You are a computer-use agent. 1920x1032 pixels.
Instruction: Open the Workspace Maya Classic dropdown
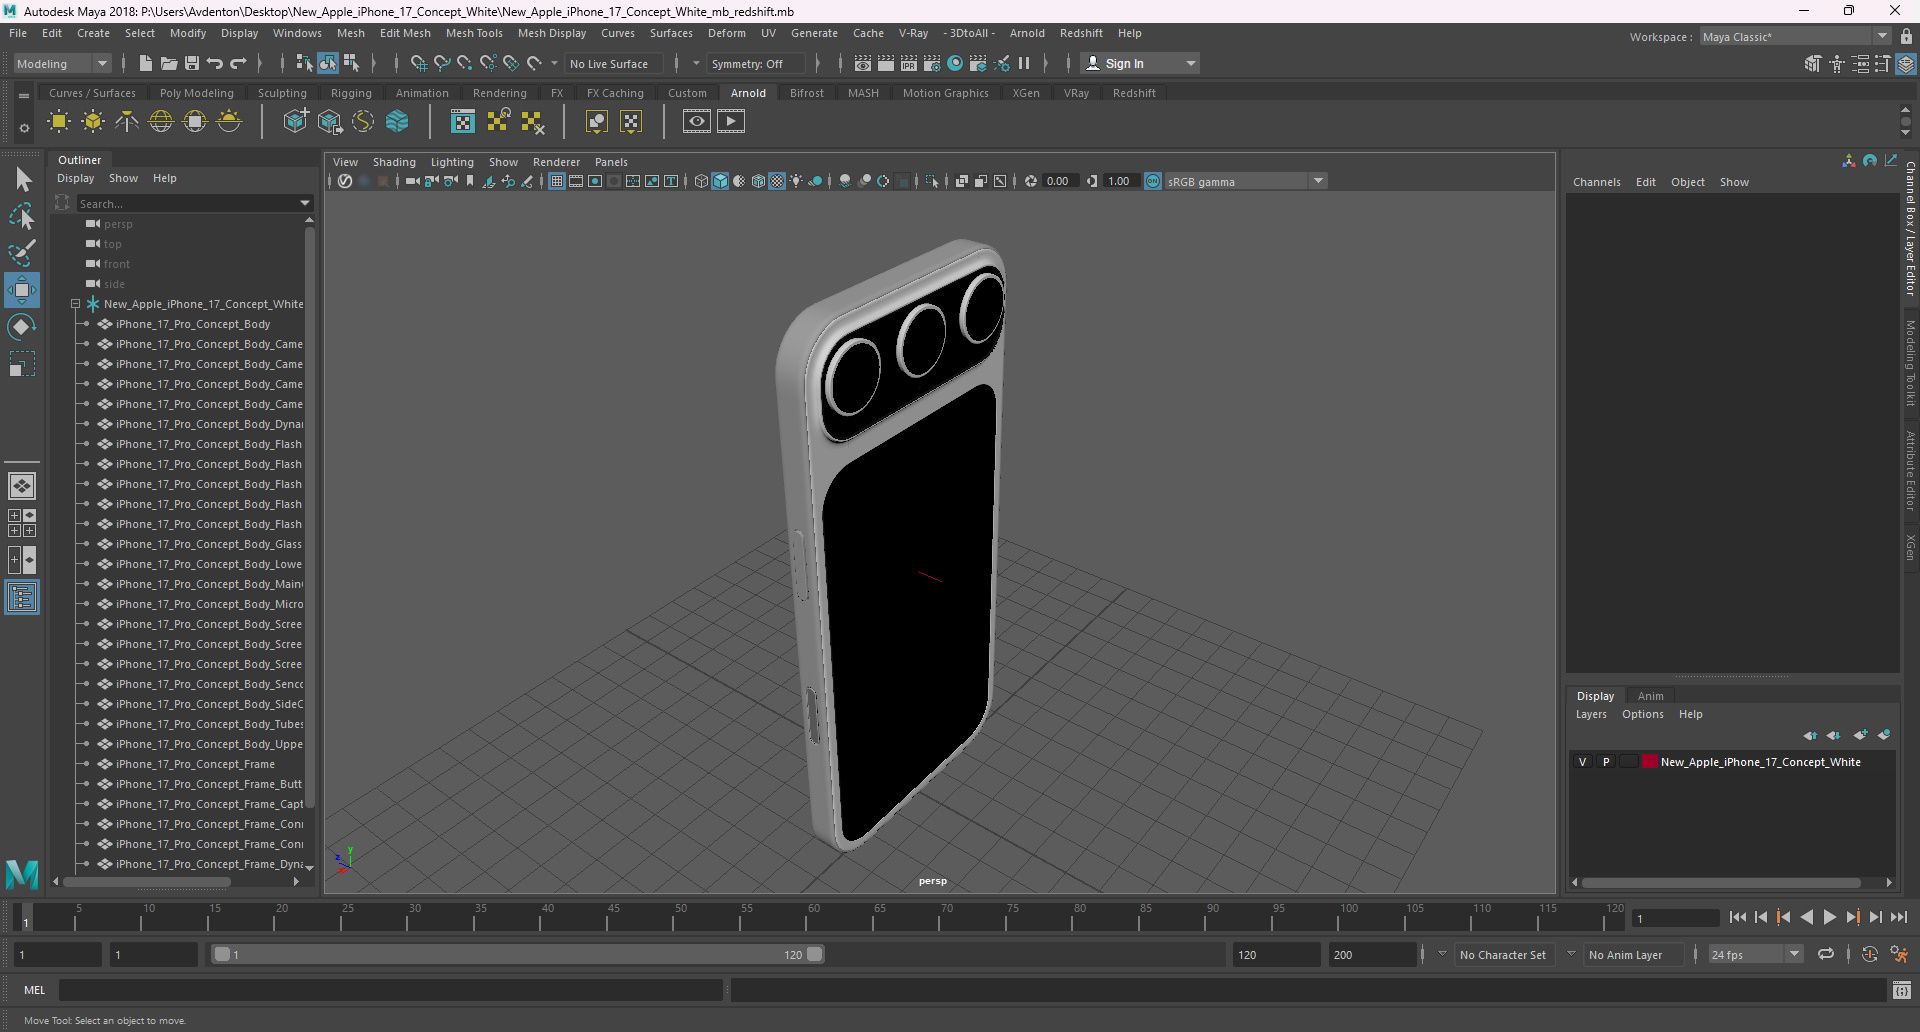point(1795,37)
